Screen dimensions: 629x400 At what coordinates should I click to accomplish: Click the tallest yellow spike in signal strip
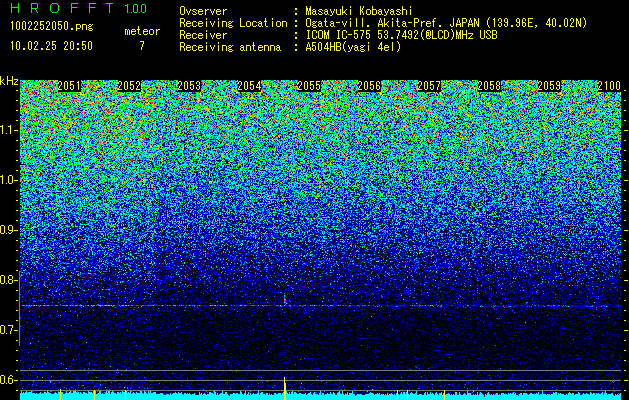coord(285,388)
